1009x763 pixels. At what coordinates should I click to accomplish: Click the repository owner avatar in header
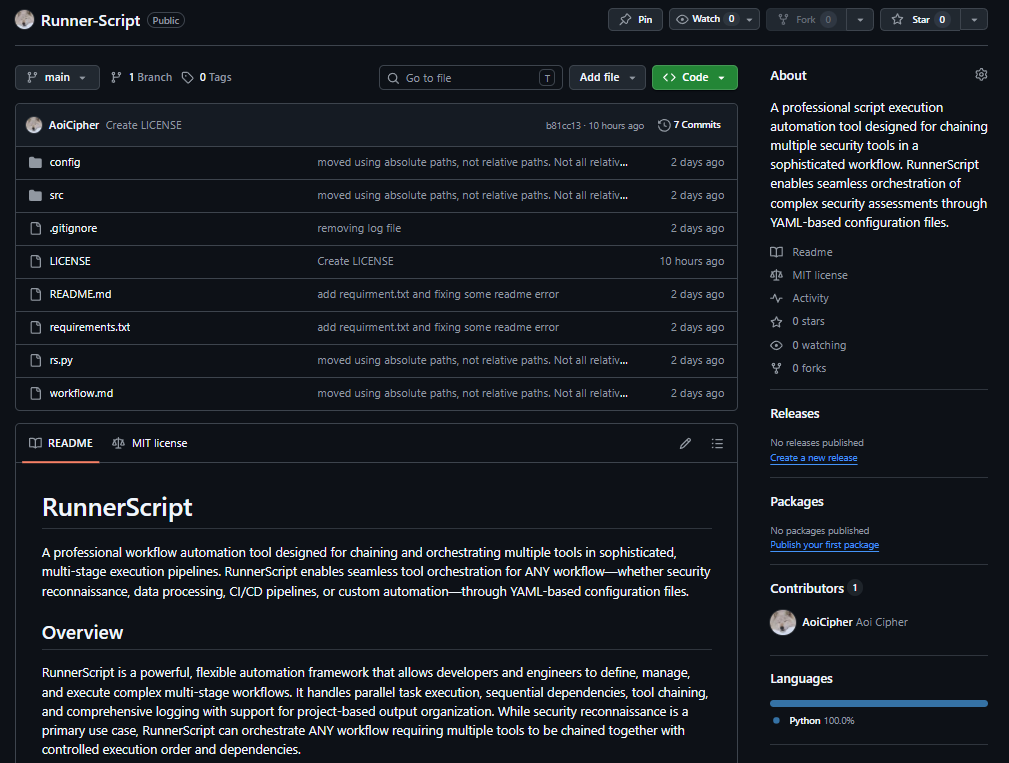24,20
